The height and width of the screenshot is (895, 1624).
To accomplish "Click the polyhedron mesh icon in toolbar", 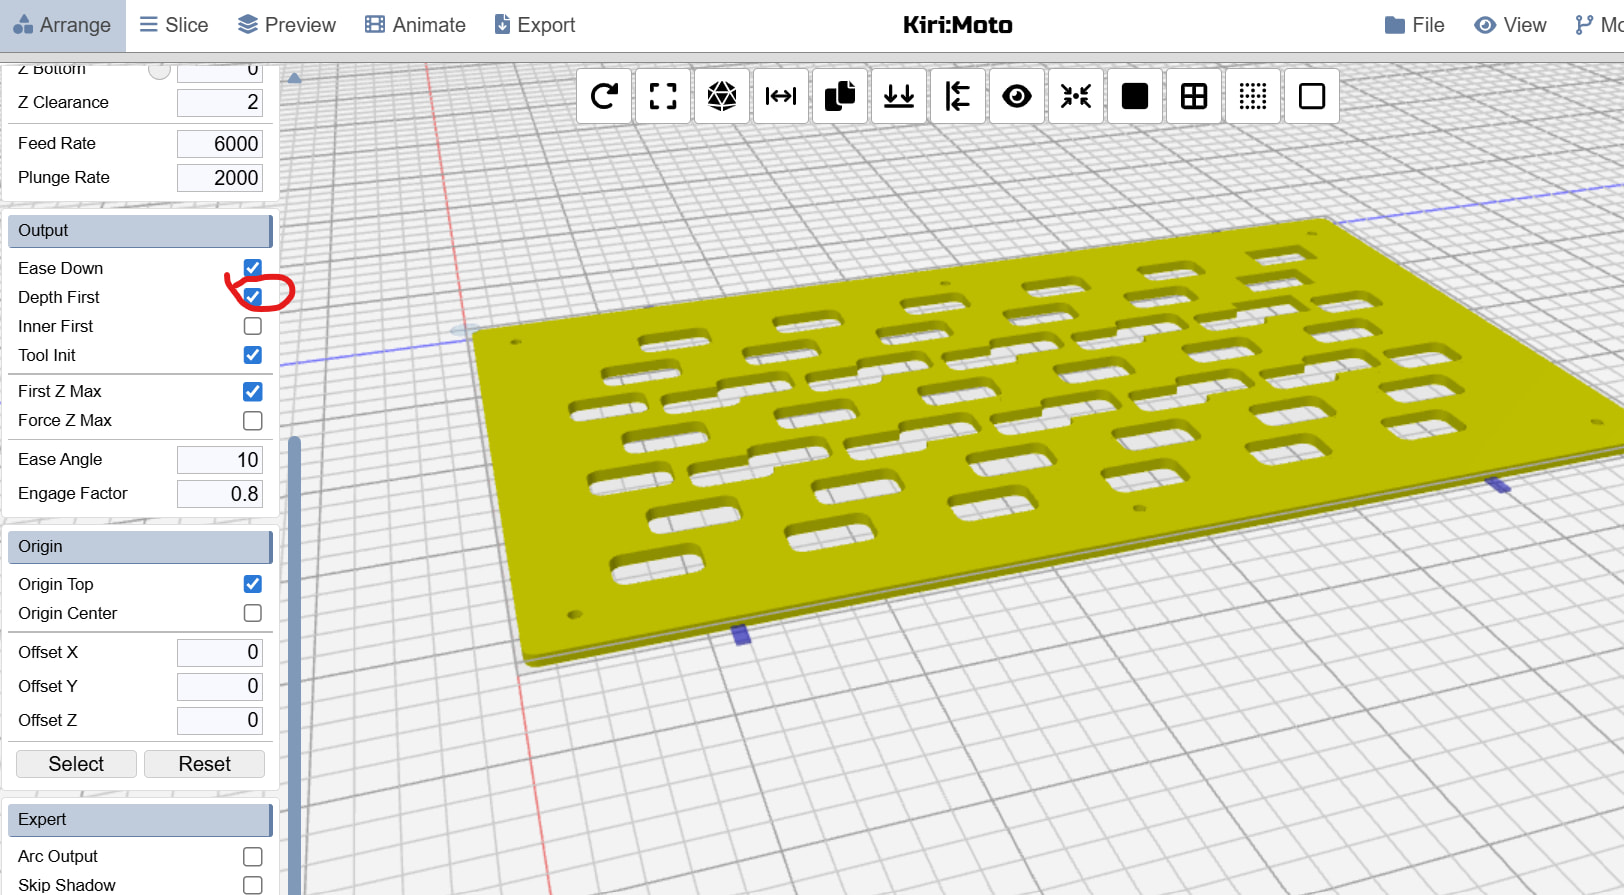I will point(722,96).
